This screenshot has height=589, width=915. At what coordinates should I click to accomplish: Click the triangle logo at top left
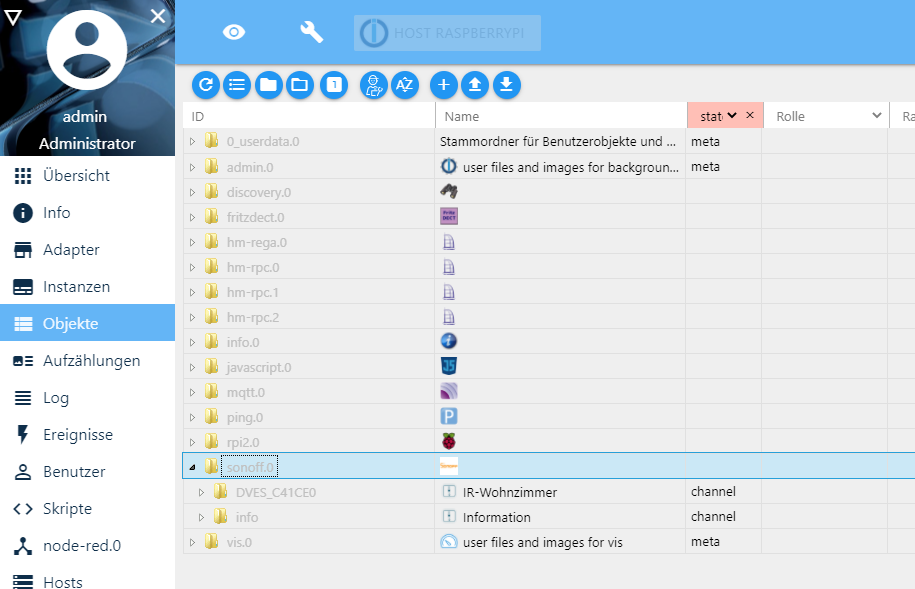click(13, 17)
